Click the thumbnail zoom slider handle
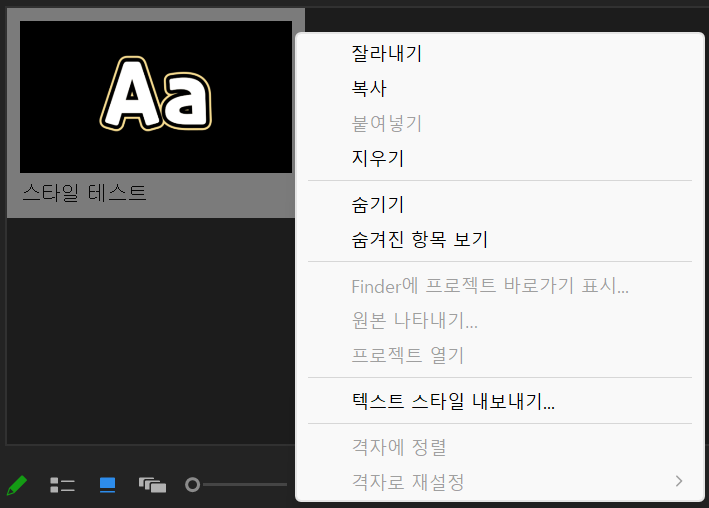Image resolution: width=709 pixels, height=508 pixels. click(193, 484)
